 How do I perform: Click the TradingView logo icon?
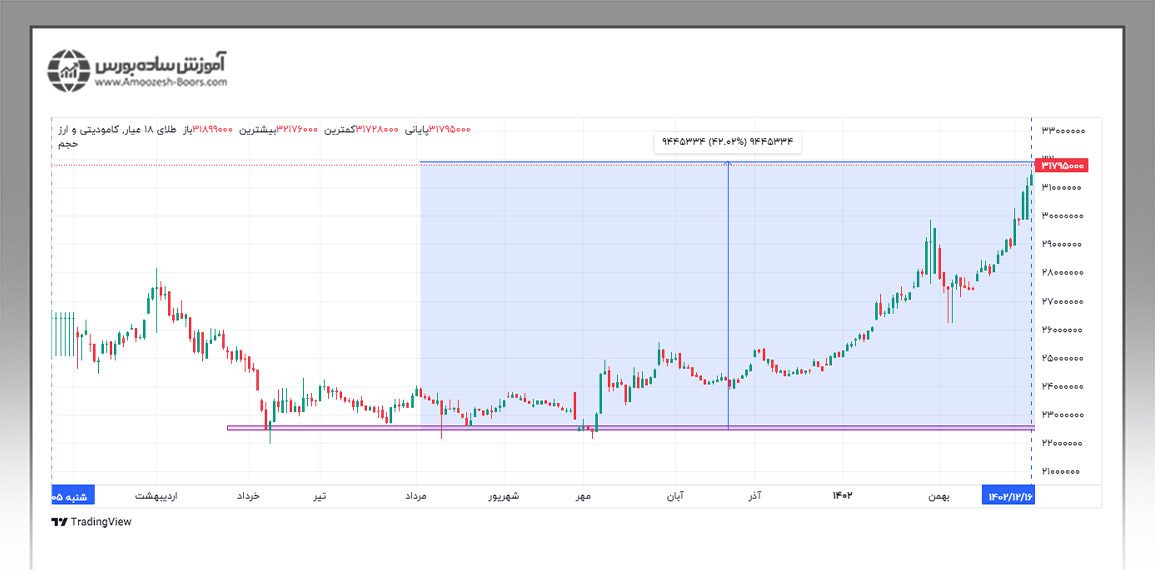58,521
